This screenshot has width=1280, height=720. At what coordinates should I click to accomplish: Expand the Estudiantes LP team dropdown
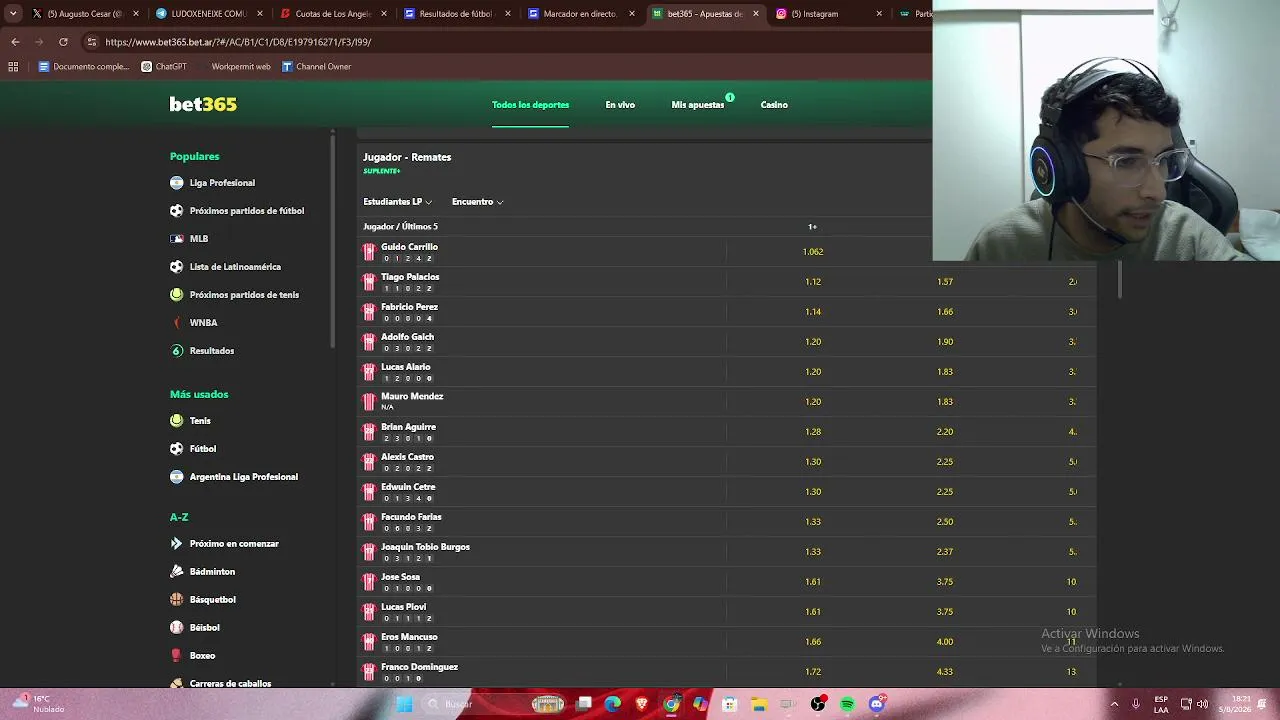pyautogui.click(x=398, y=202)
